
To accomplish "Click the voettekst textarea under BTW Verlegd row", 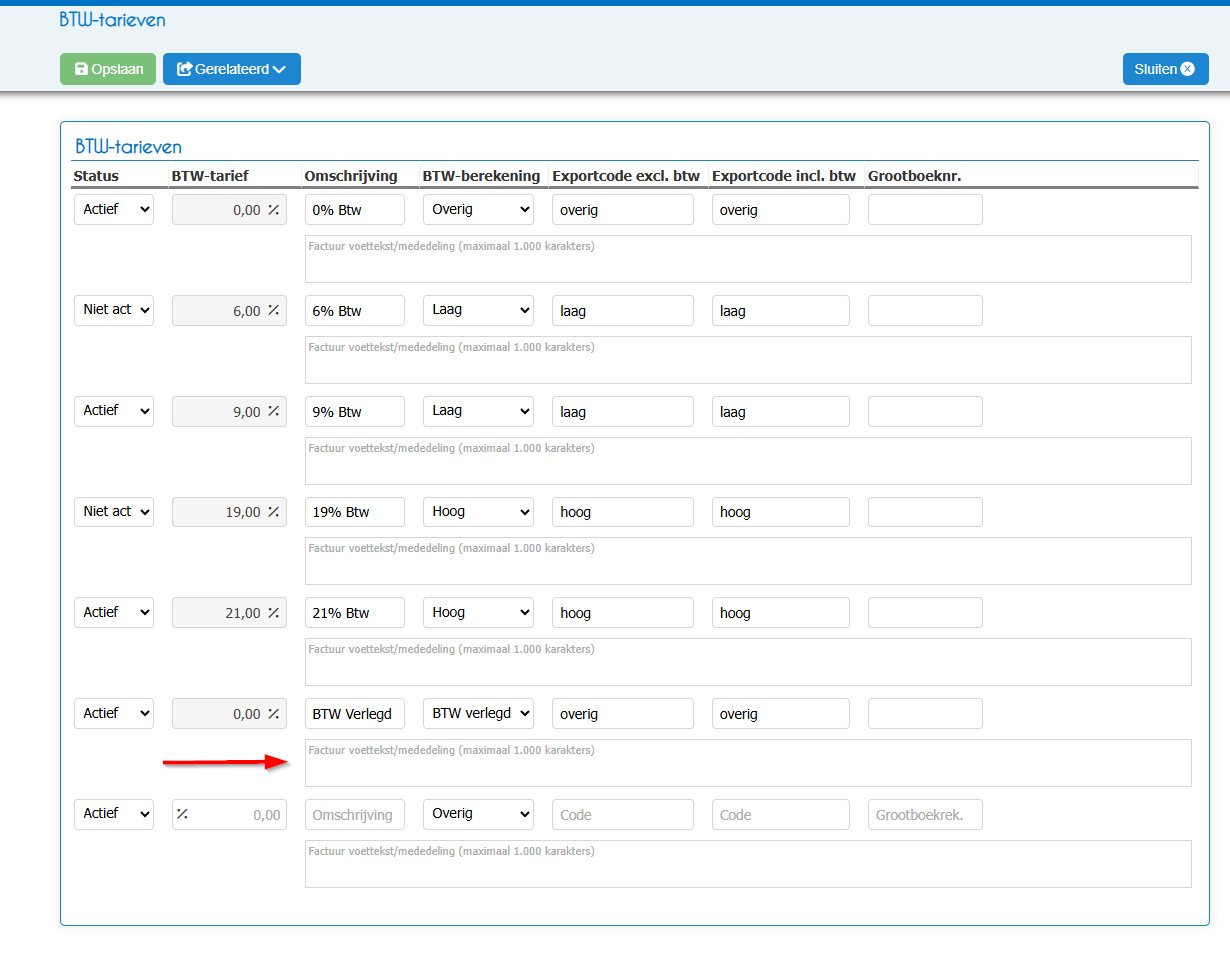I will coord(748,763).
